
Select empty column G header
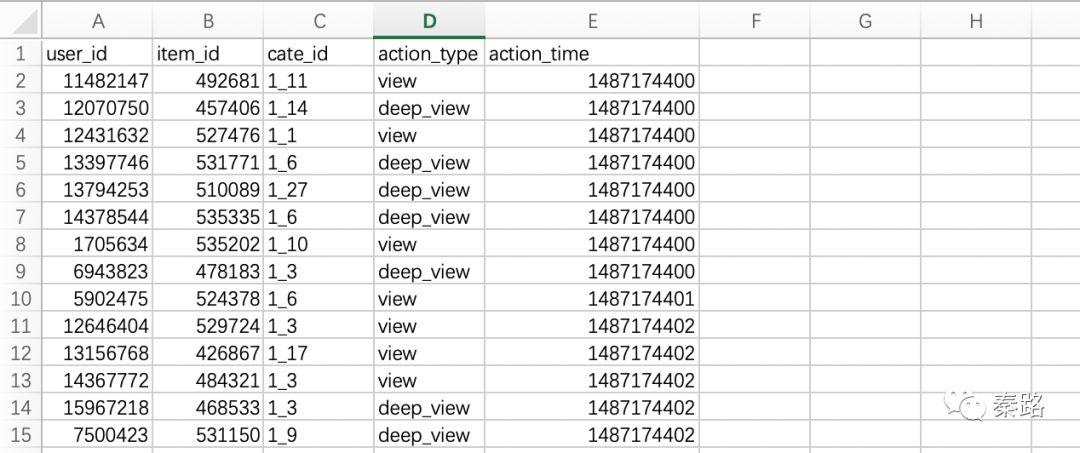point(865,21)
